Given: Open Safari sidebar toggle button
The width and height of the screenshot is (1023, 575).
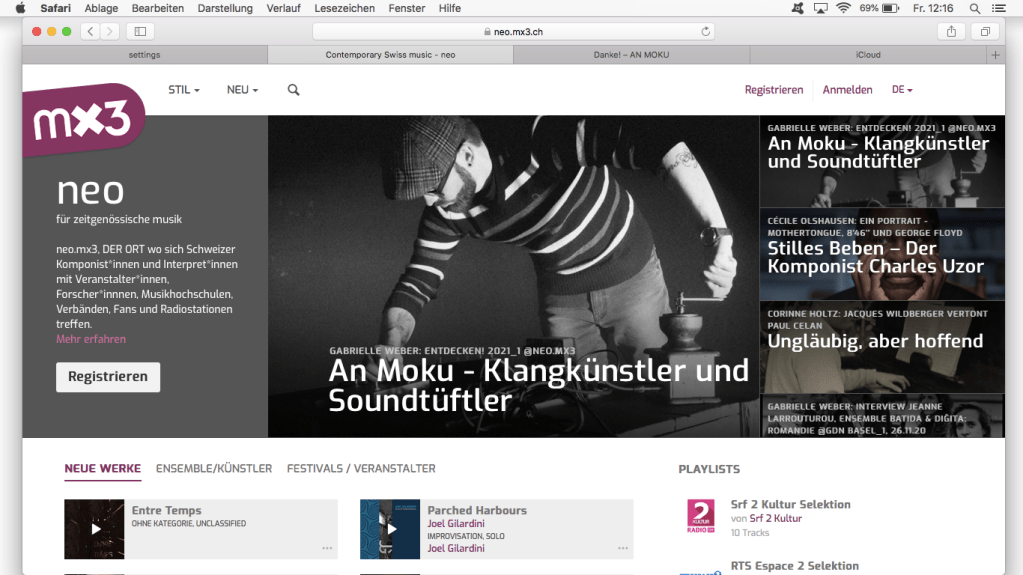Looking at the screenshot, I should coord(140,32).
